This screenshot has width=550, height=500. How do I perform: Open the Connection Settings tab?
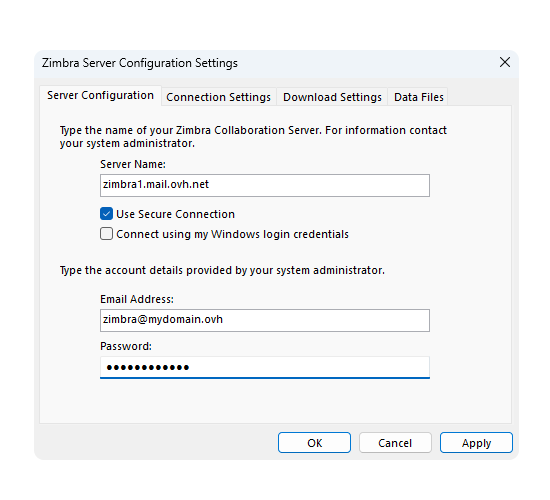point(219,97)
